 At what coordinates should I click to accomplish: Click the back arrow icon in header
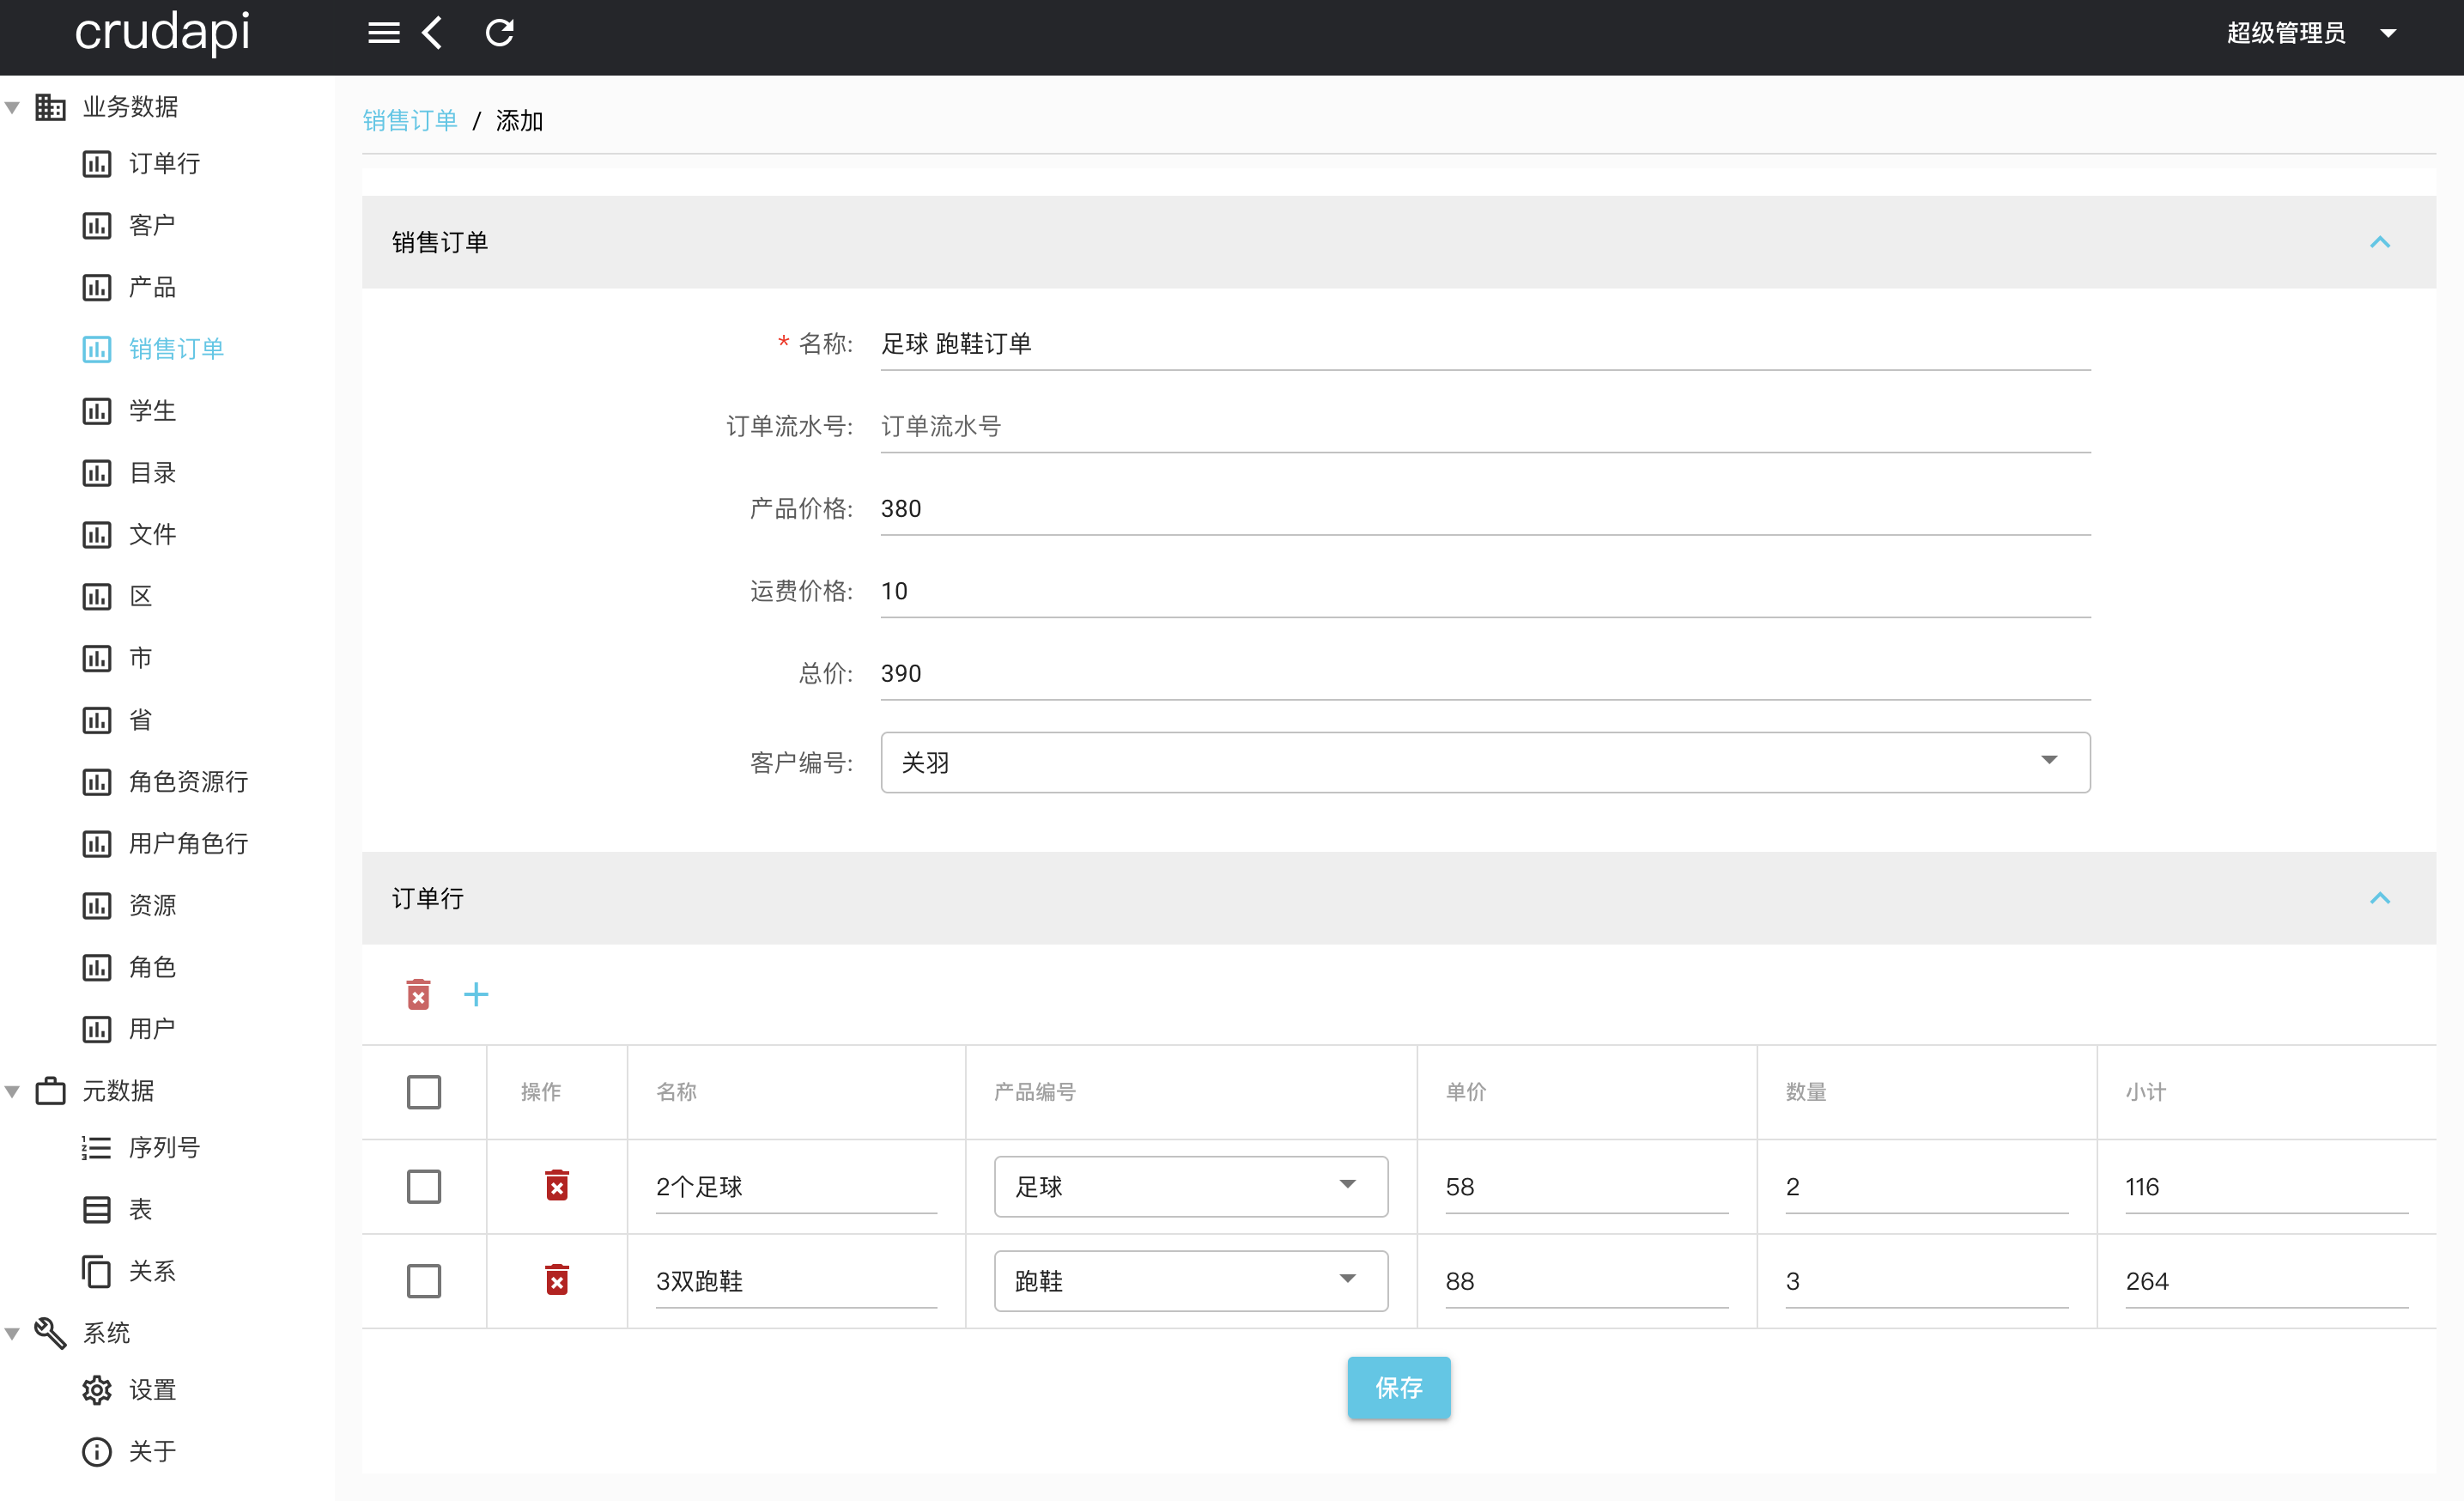pos(432,33)
